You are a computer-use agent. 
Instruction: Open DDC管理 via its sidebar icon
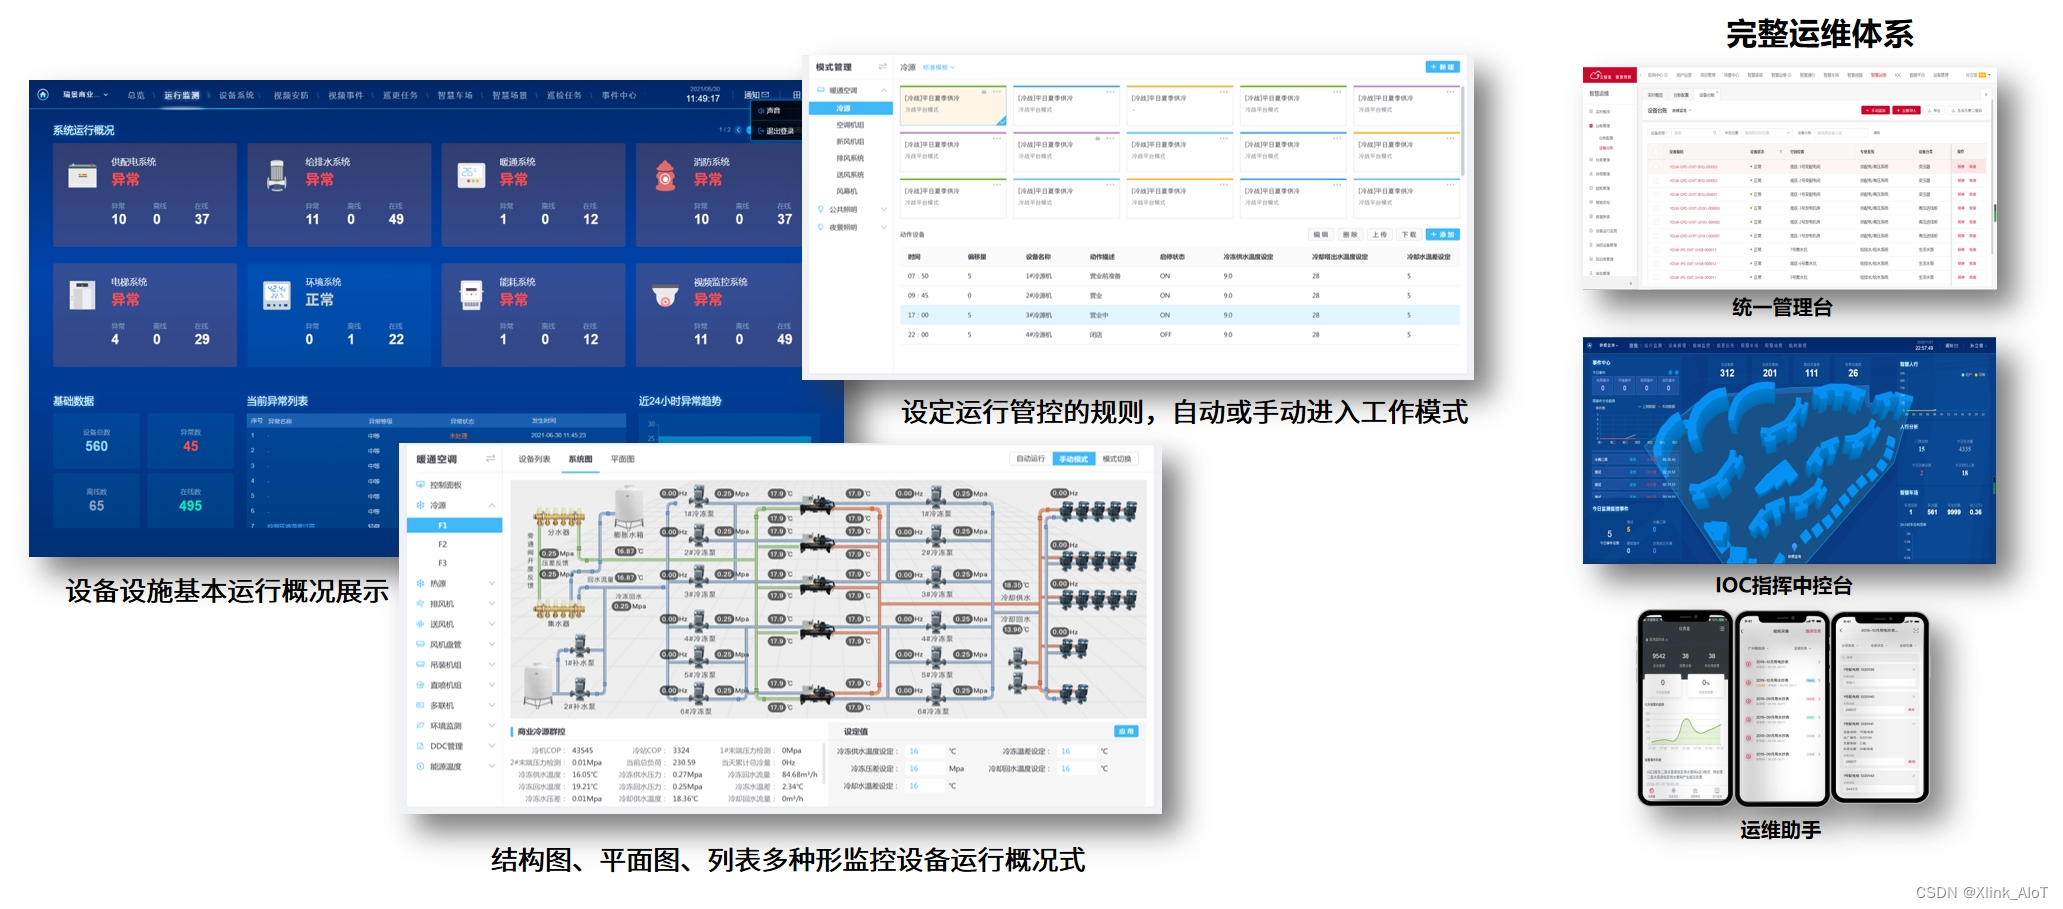pos(419,746)
